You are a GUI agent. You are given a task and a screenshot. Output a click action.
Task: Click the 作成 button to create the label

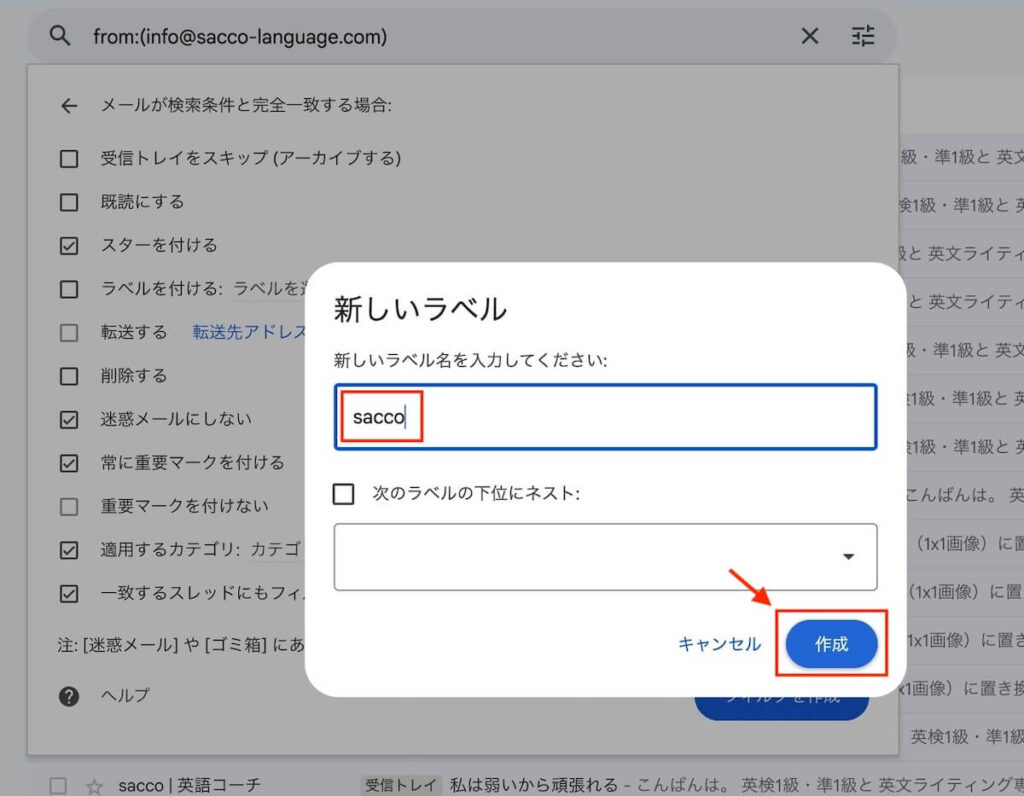click(833, 644)
